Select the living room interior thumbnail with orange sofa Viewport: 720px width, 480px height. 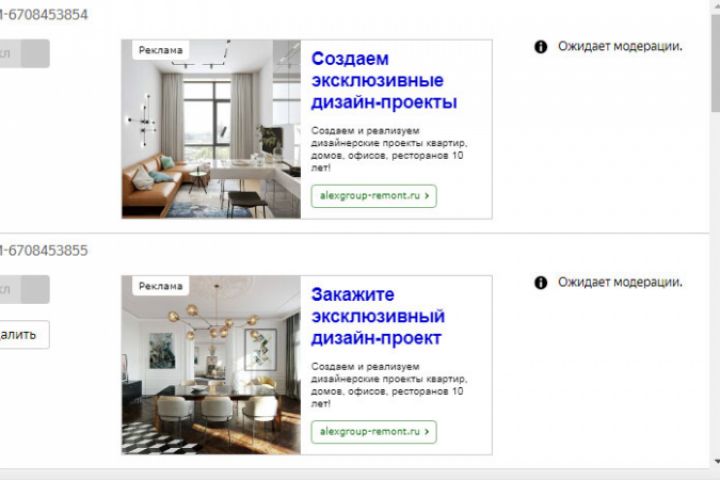click(x=211, y=129)
